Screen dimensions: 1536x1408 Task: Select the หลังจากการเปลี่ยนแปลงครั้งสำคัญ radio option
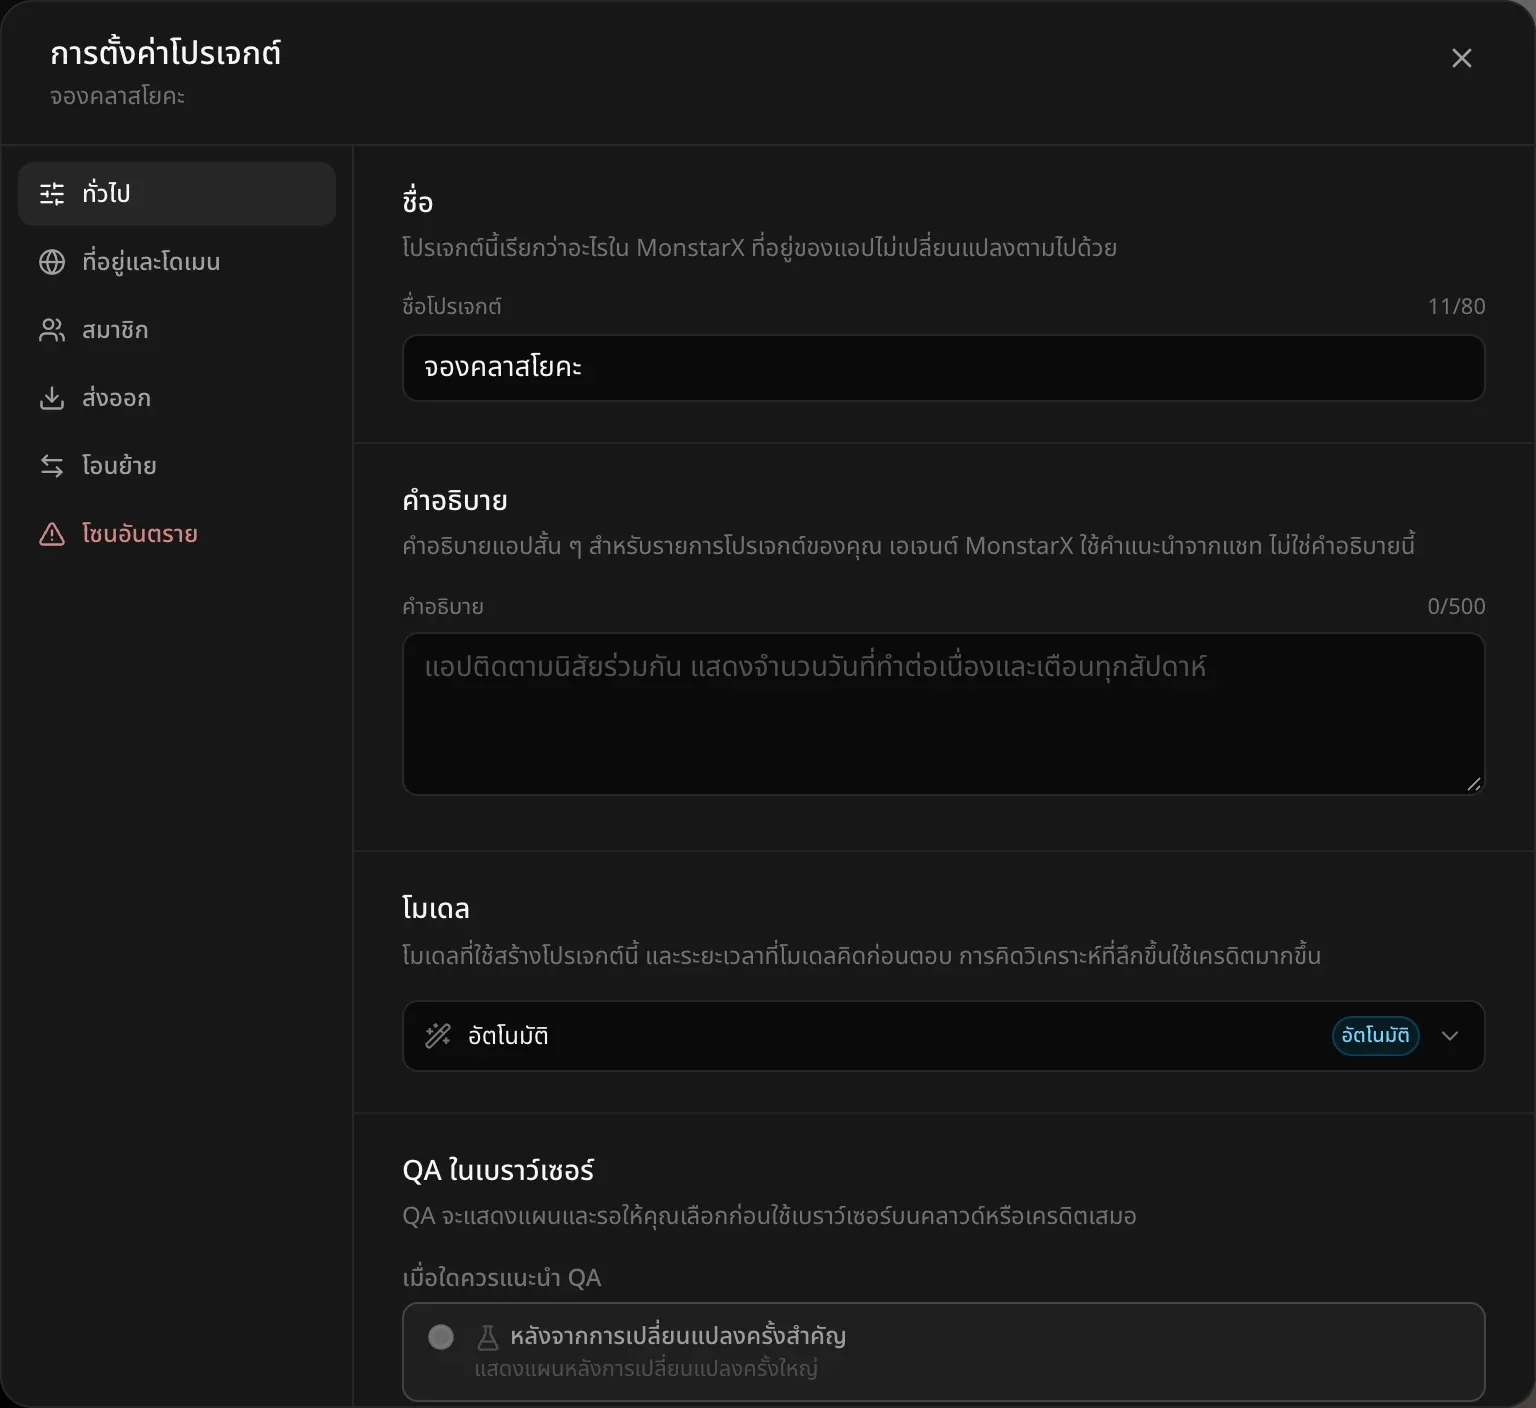coord(943,1352)
